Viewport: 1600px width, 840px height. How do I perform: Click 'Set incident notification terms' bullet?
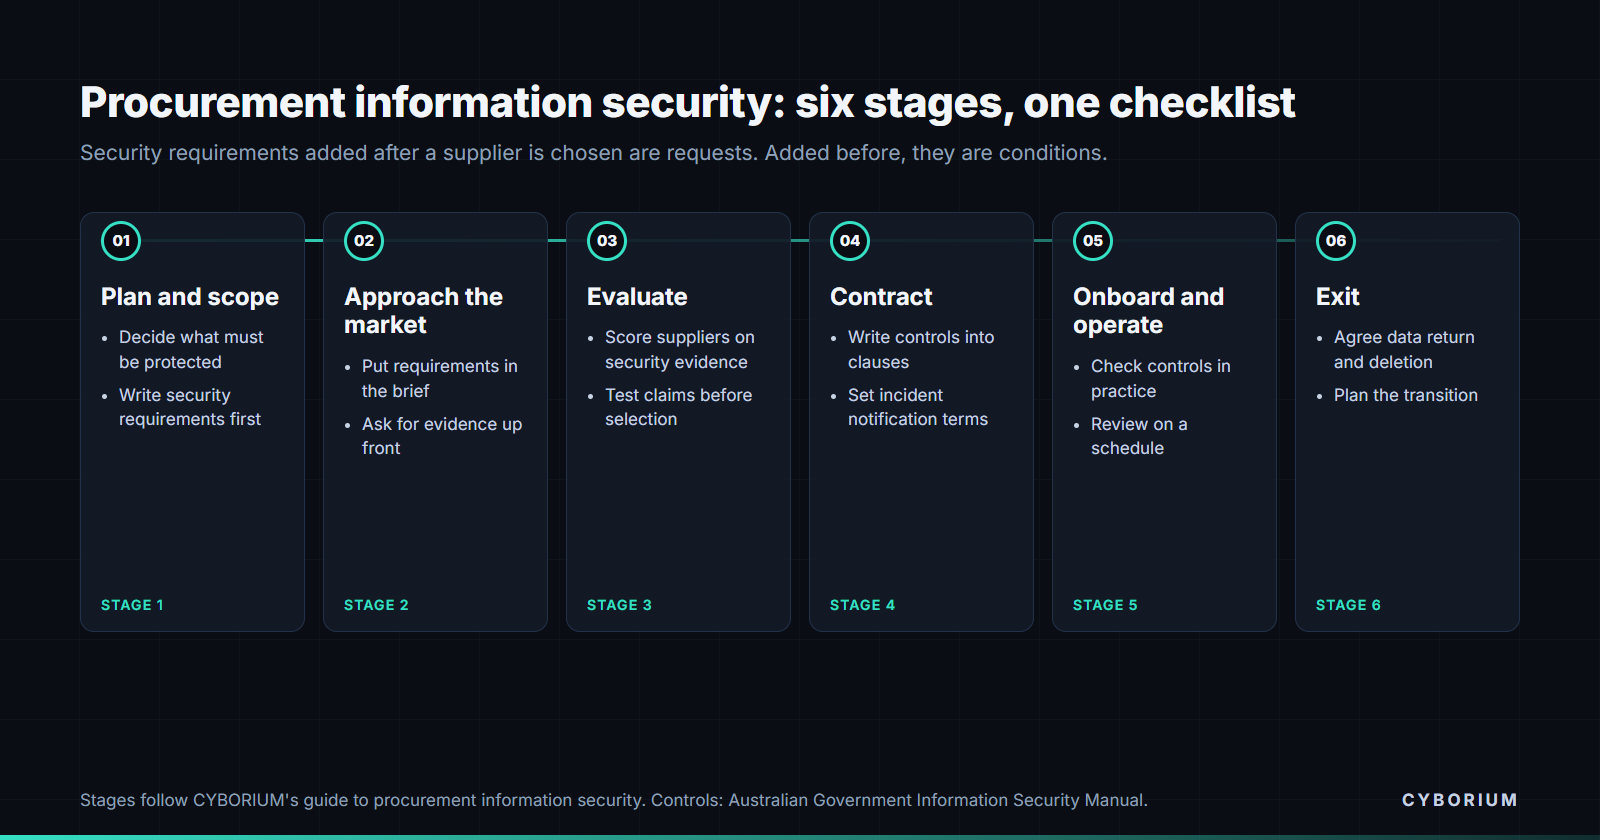(918, 407)
